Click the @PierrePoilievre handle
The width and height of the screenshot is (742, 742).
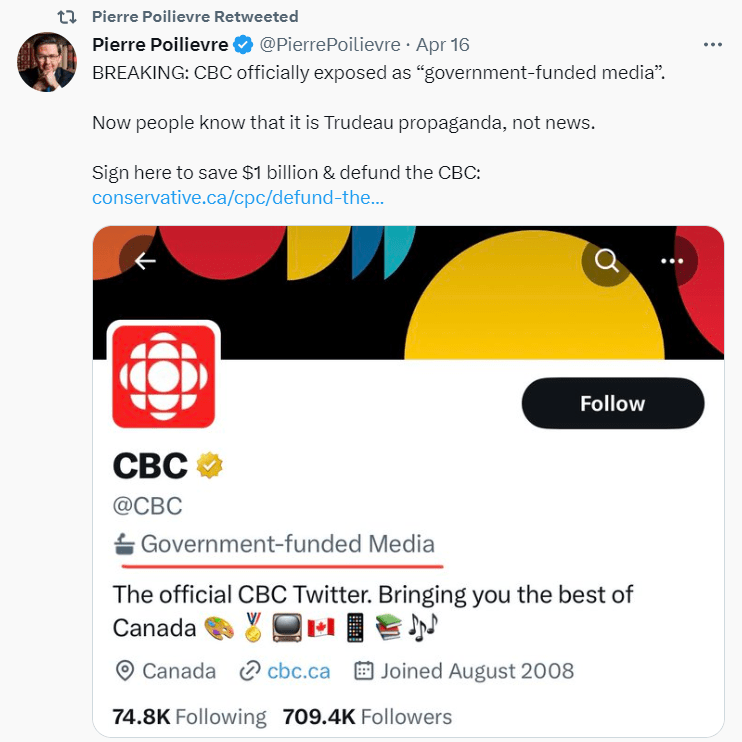(330, 45)
